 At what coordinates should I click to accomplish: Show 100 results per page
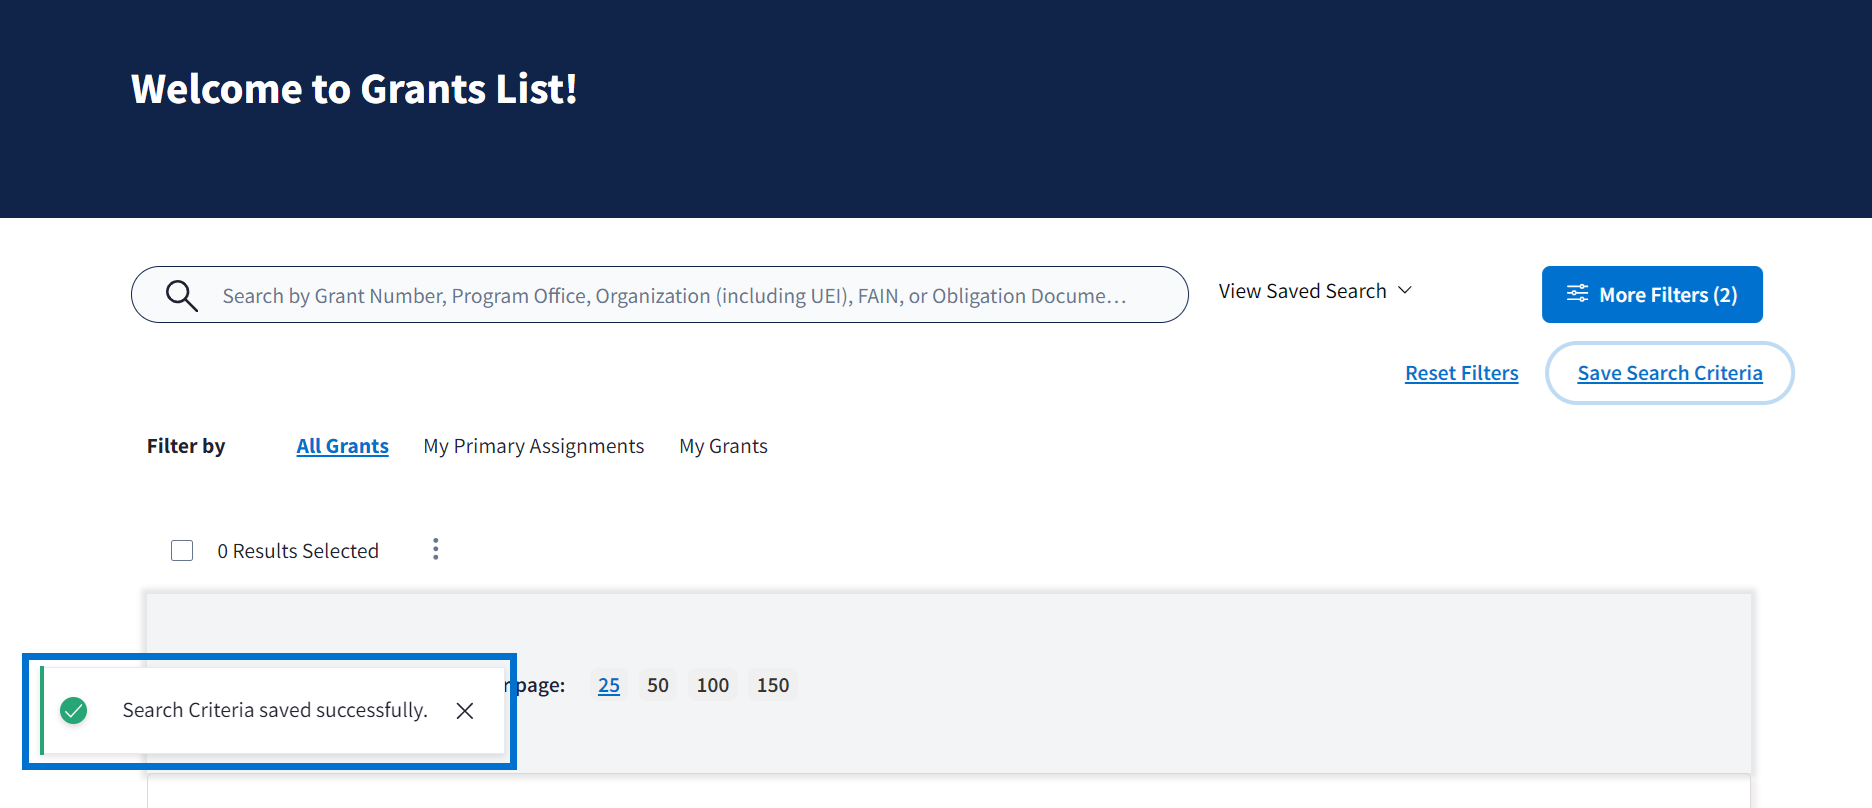tap(713, 685)
